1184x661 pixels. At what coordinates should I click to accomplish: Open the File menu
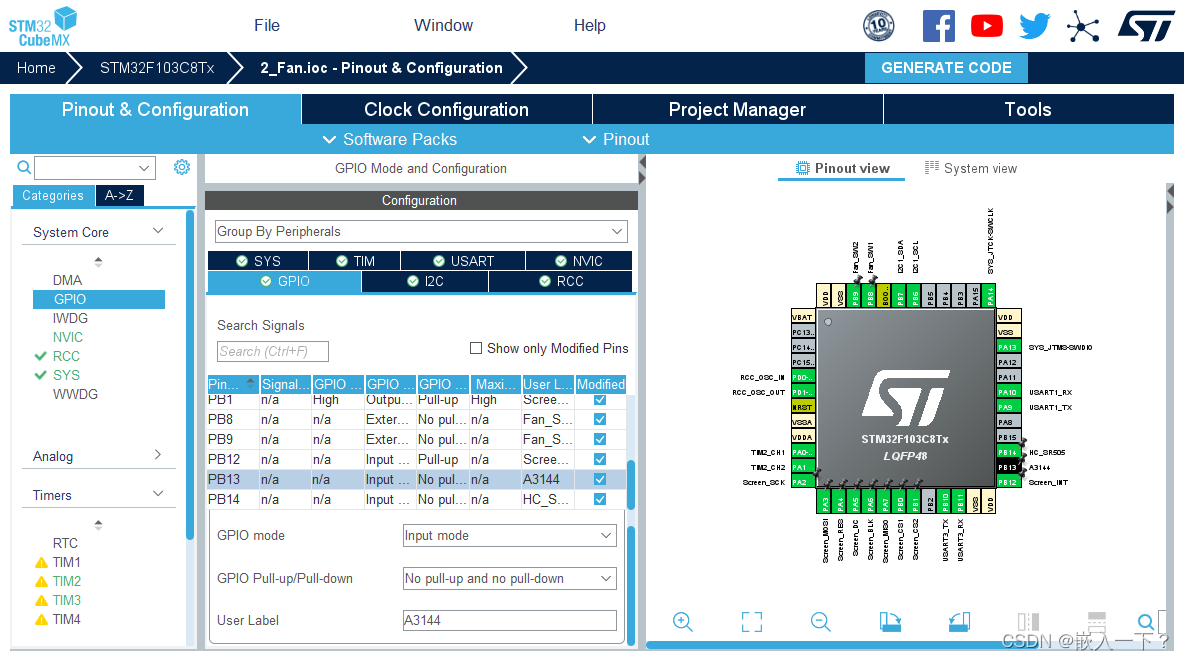click(x=267, y=26)
